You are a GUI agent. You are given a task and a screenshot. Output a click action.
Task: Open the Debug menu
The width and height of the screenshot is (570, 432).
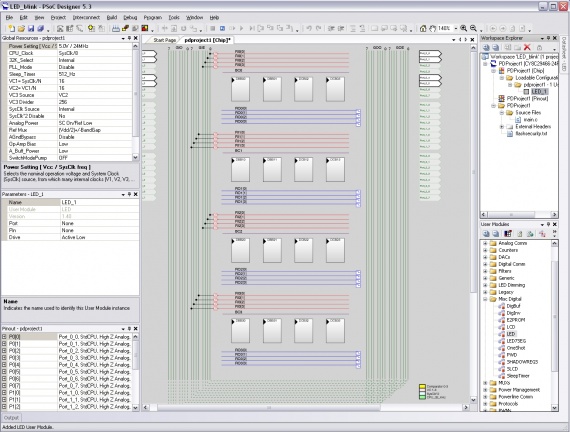point(130,17)
